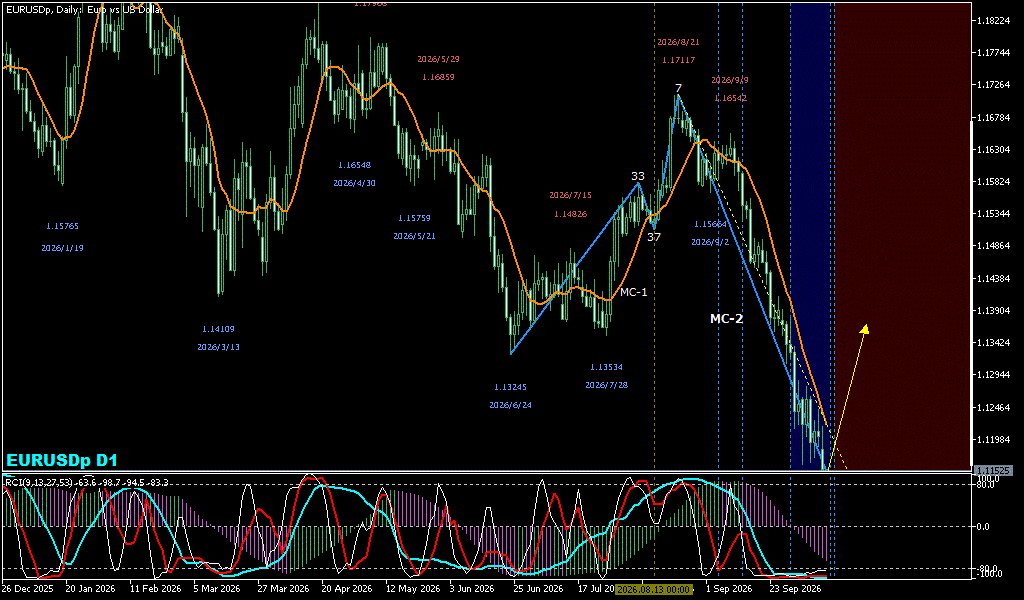Click the red high price label 1.17117
This screenshot has height=600, width=1024.
click(678, 59)
